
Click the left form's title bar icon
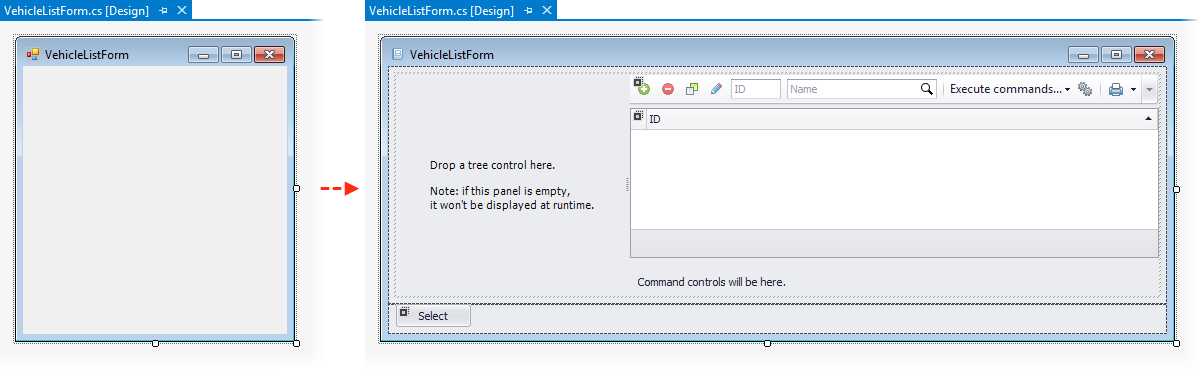(33, 55)
